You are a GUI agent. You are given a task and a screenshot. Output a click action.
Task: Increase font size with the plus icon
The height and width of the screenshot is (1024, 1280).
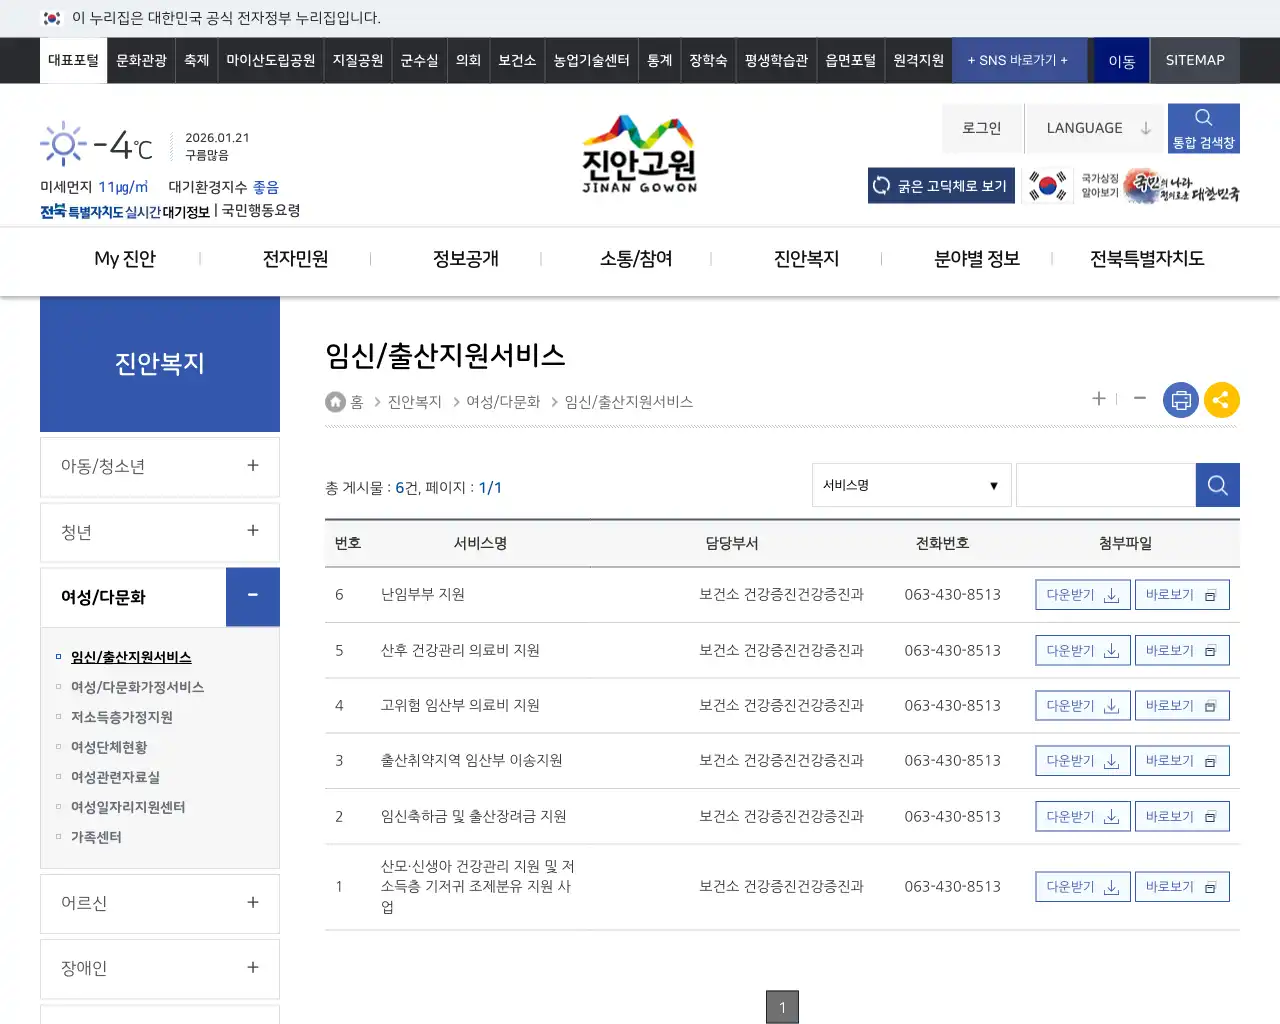click(1098, 399)
